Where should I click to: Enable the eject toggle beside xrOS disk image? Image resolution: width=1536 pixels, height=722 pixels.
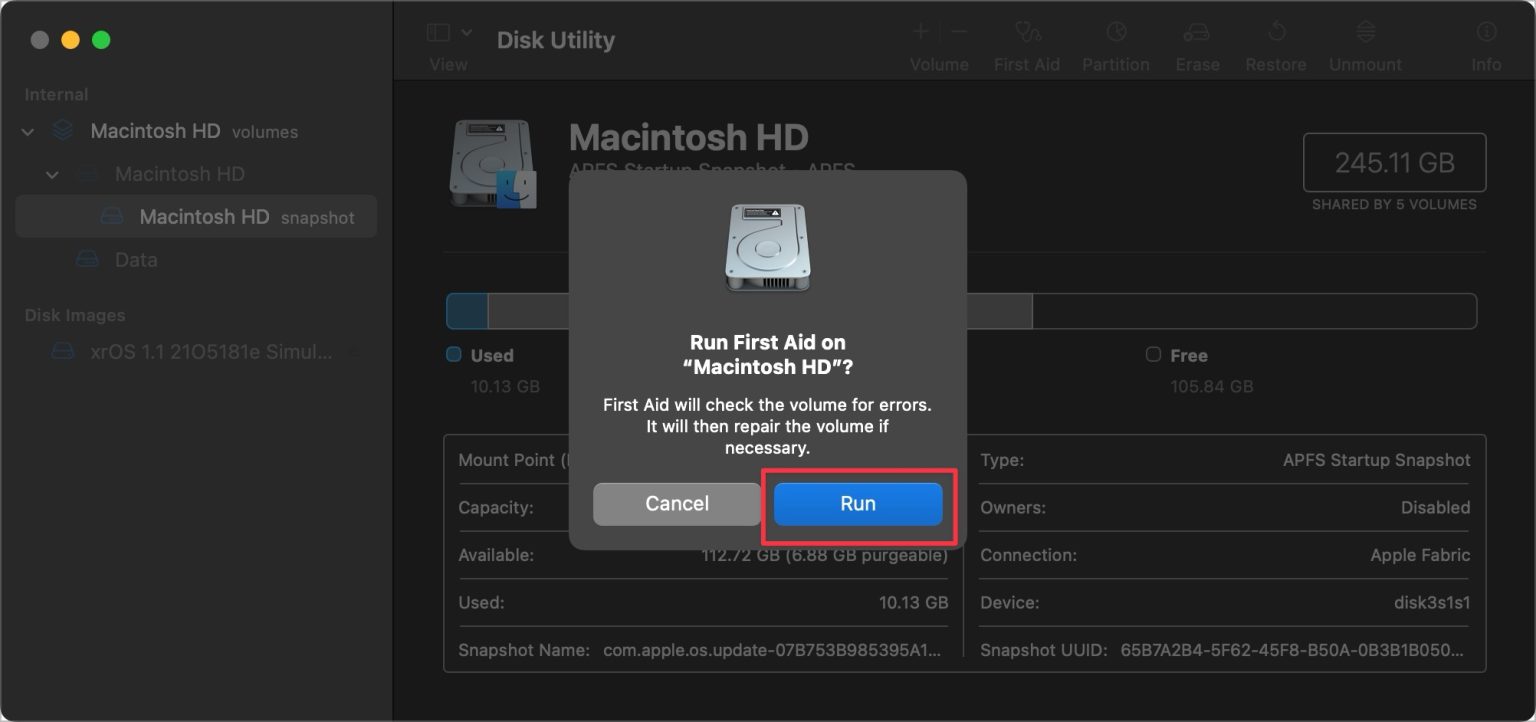pyautogui.click(x=355, y=351)
